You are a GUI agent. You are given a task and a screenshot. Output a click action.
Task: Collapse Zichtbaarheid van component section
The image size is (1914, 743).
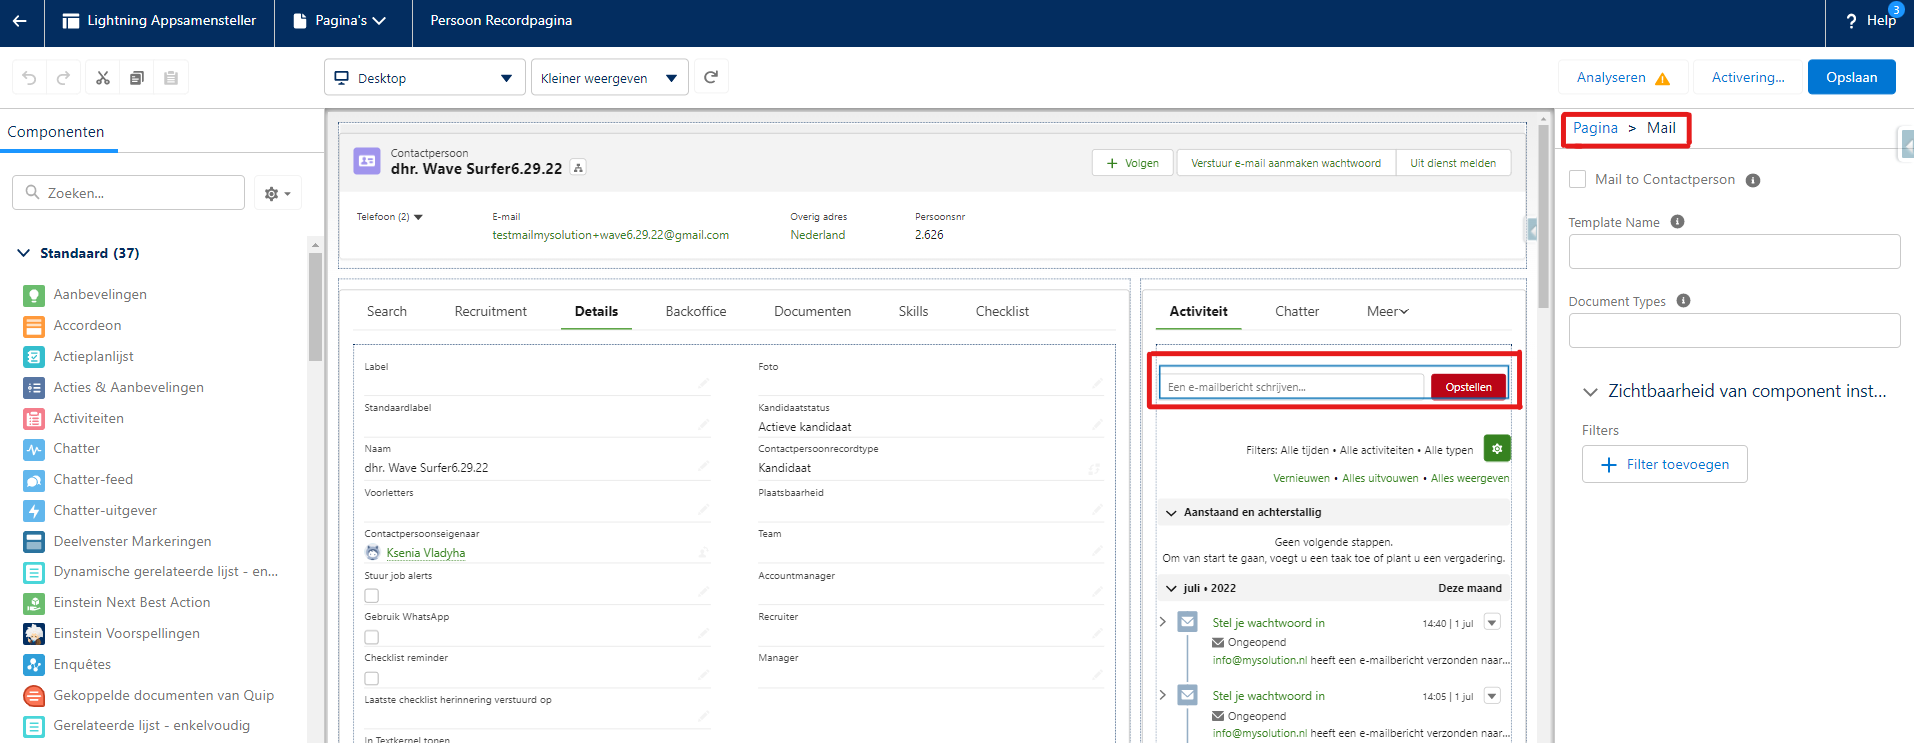pos(1590,392)
